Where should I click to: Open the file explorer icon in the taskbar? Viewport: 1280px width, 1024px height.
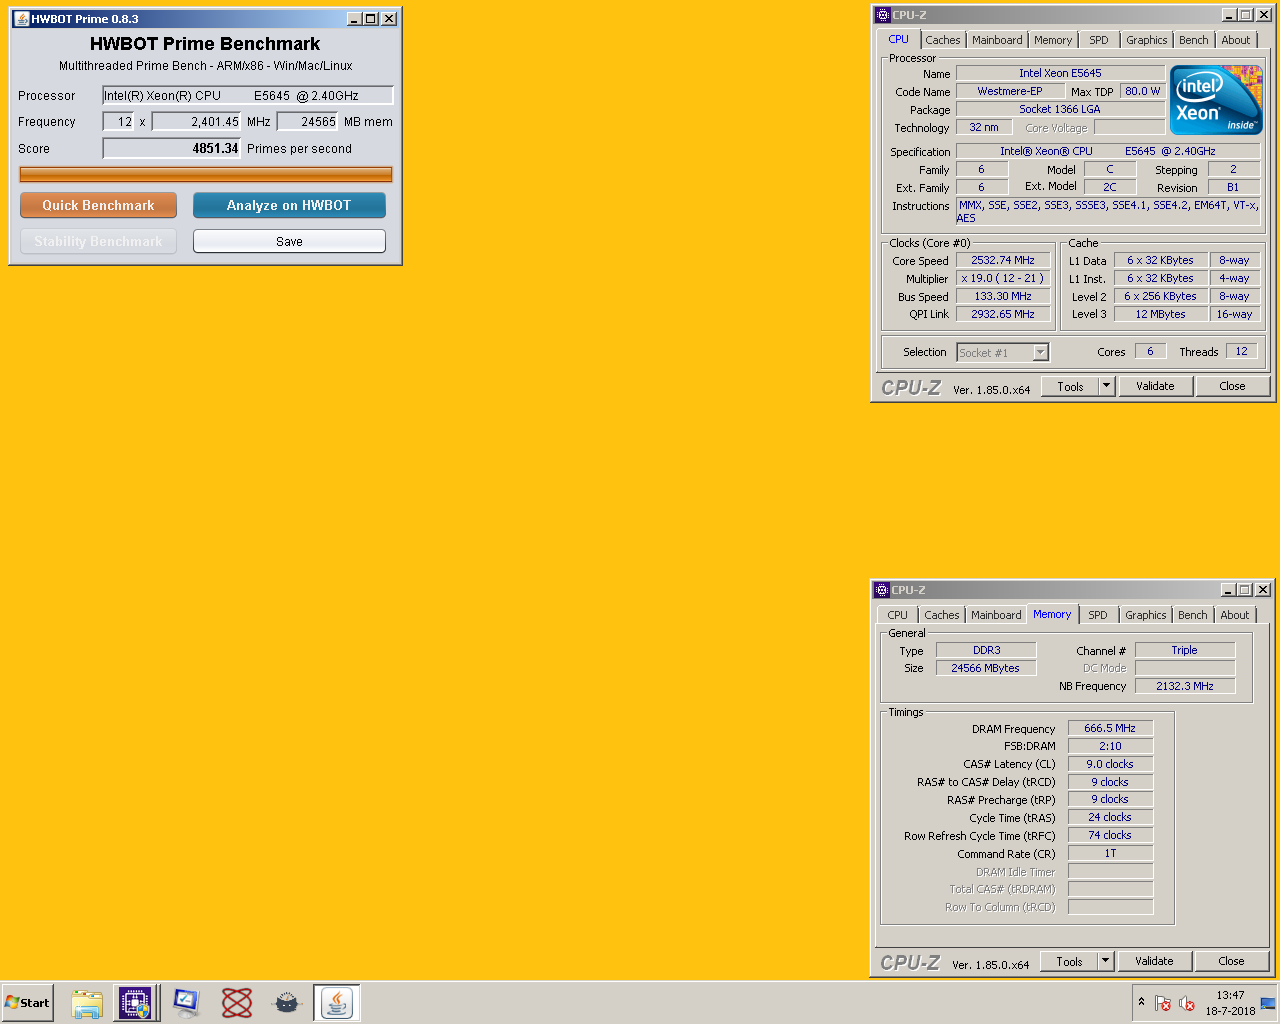pyautogui.click(x=87, y=1003)
